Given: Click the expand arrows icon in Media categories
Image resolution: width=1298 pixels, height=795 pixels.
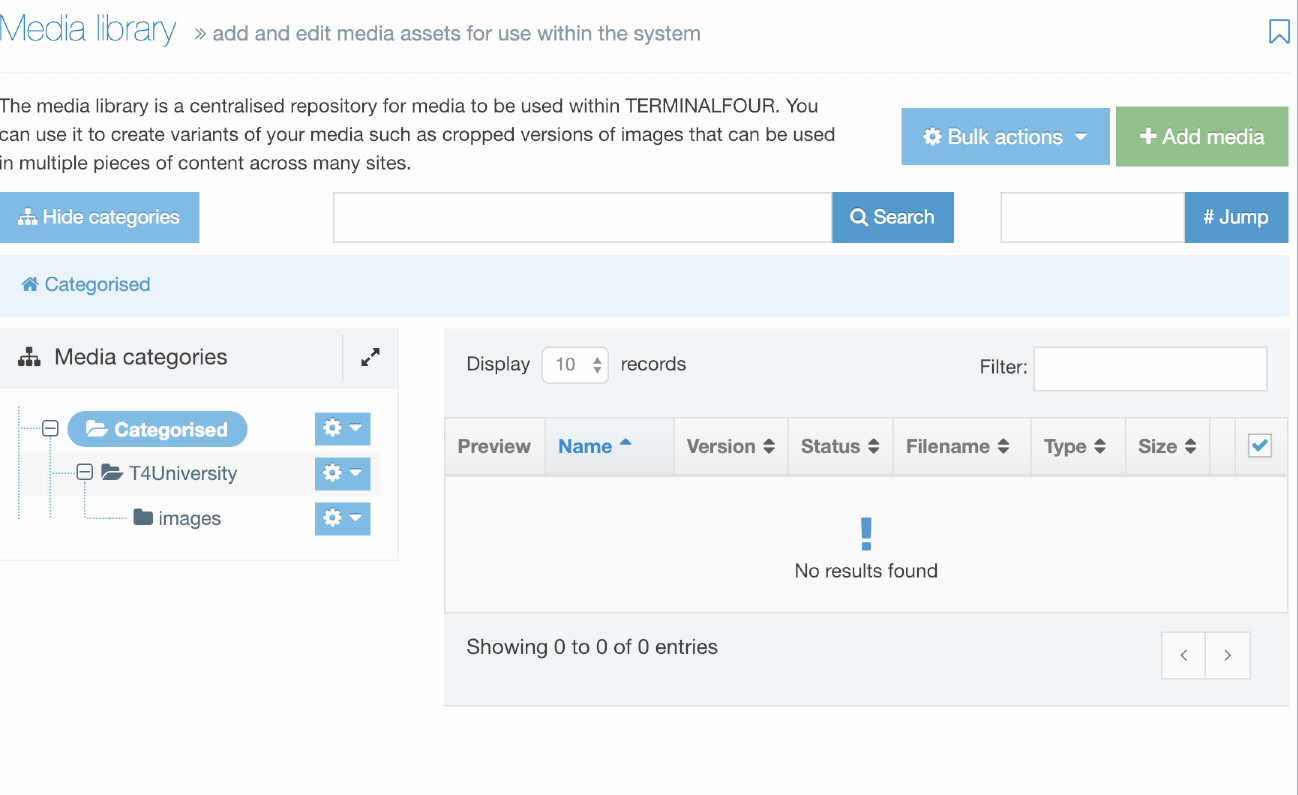Looking at the screenshot, I should click(x=370, y=357).
